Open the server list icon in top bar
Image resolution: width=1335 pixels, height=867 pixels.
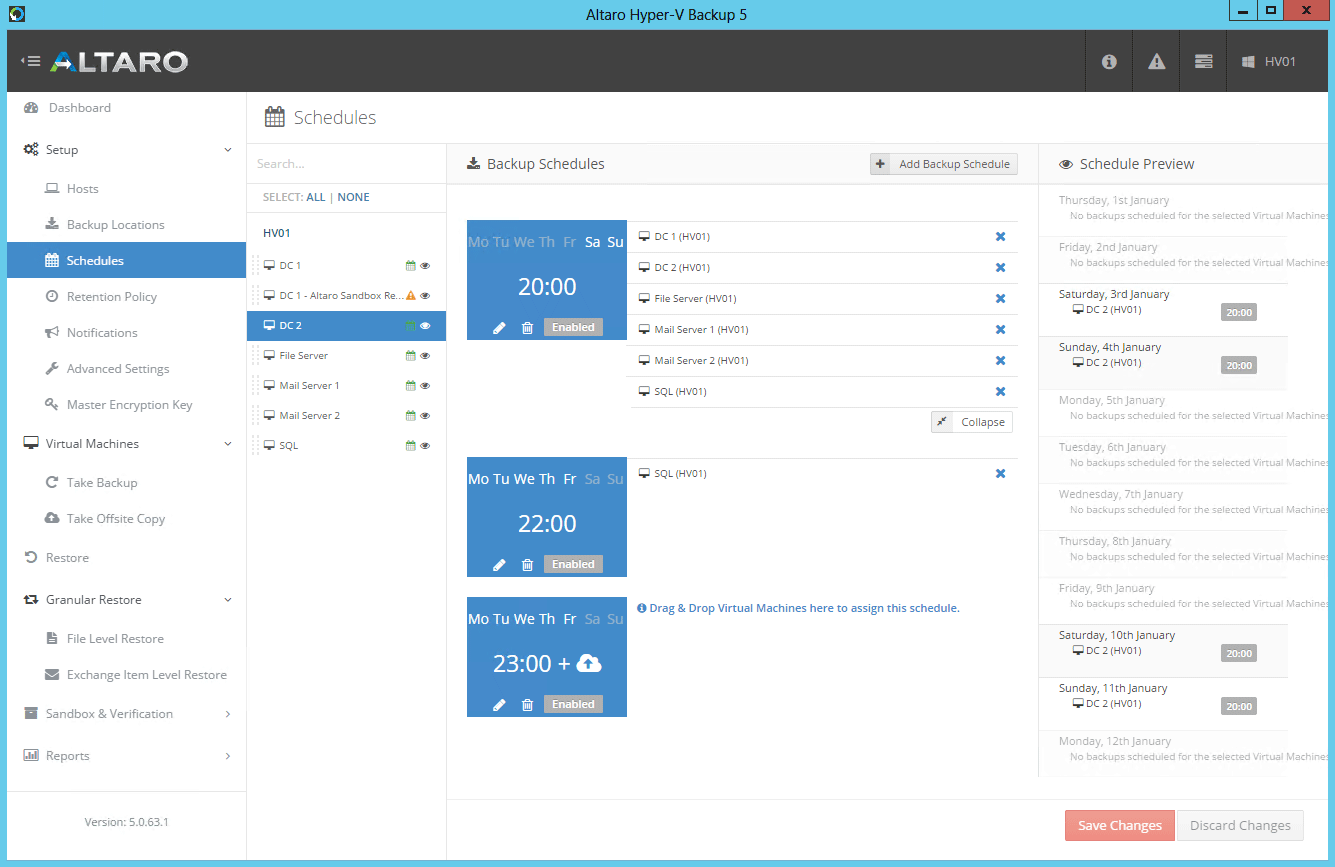click(x=1204, y=61)
